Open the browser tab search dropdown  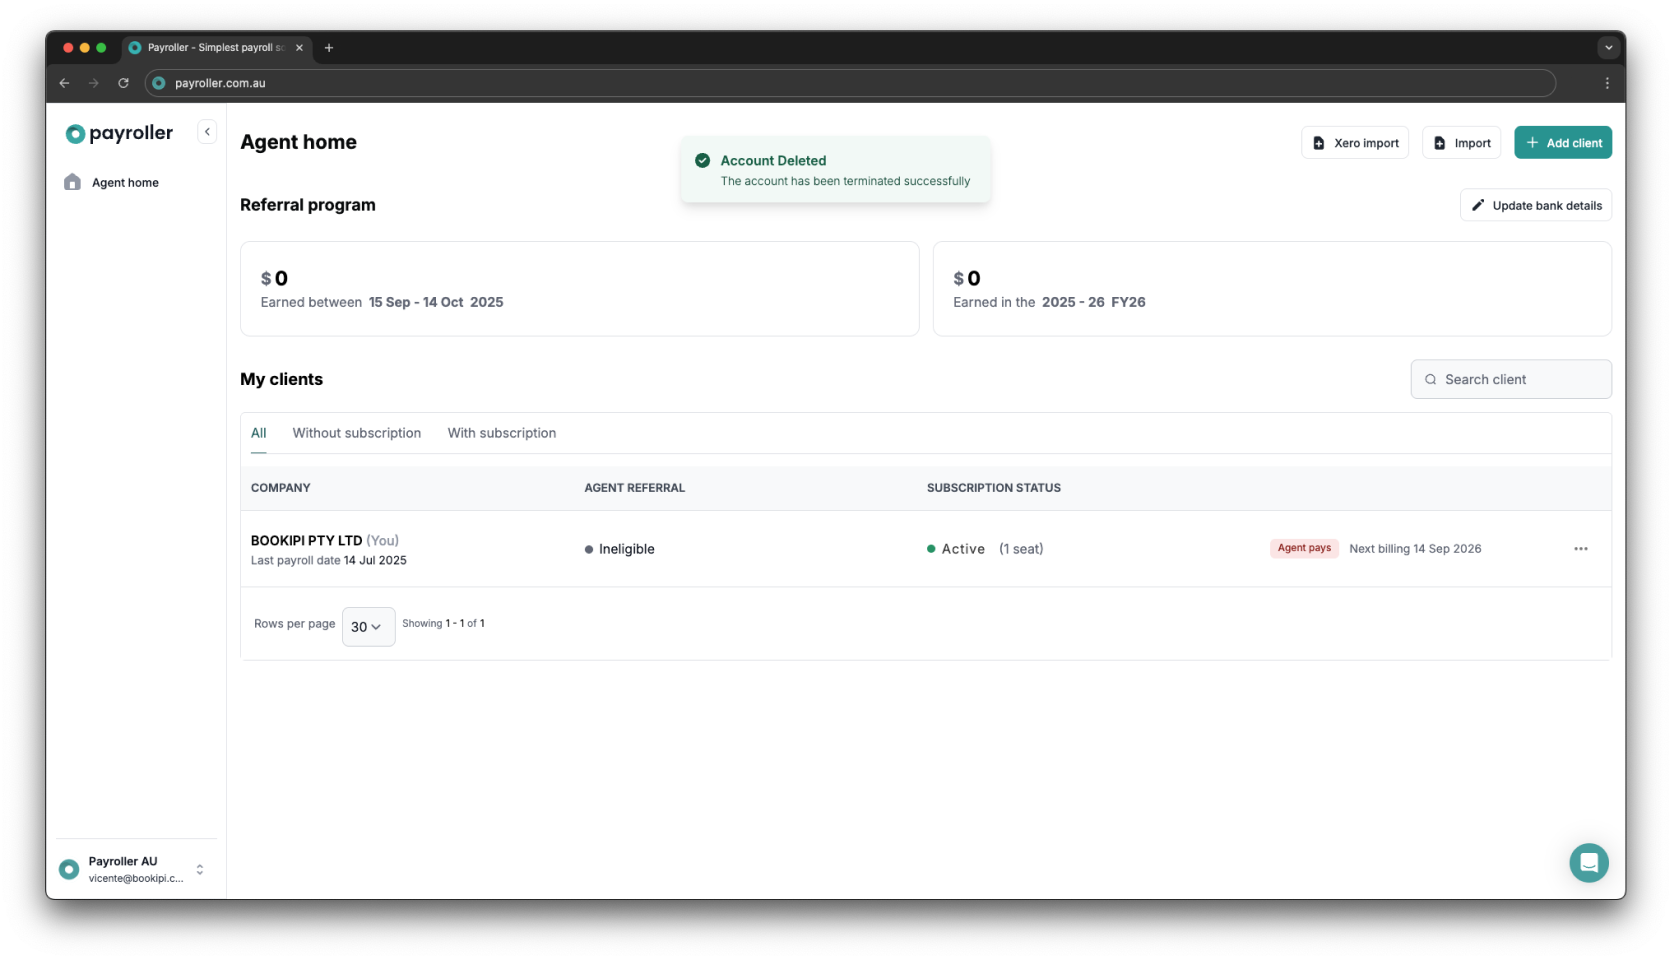(x=1608, y=48)
